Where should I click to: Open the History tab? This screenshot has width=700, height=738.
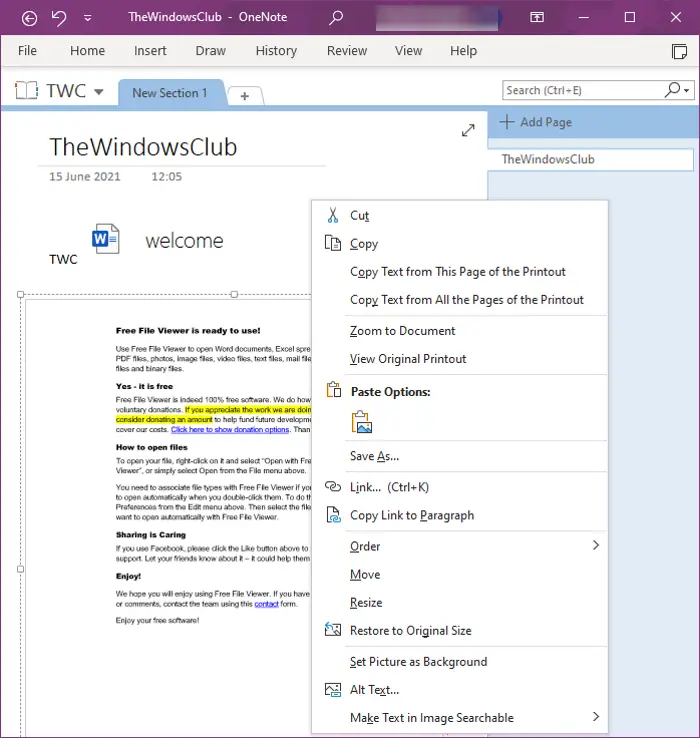276,50
